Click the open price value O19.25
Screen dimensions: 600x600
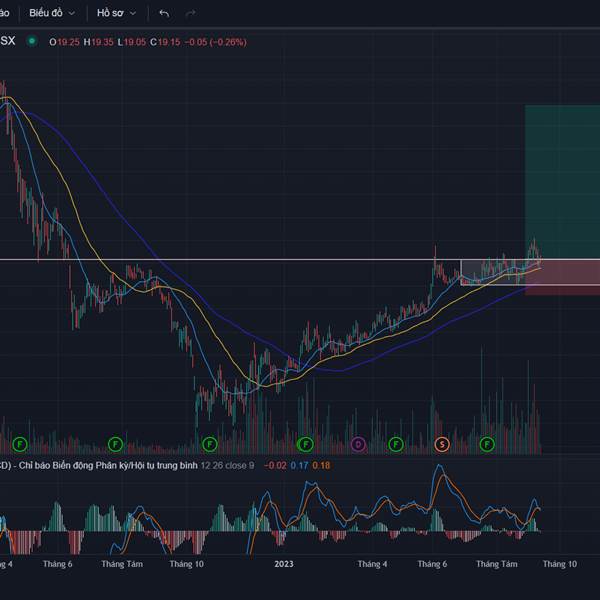(64, 42)
